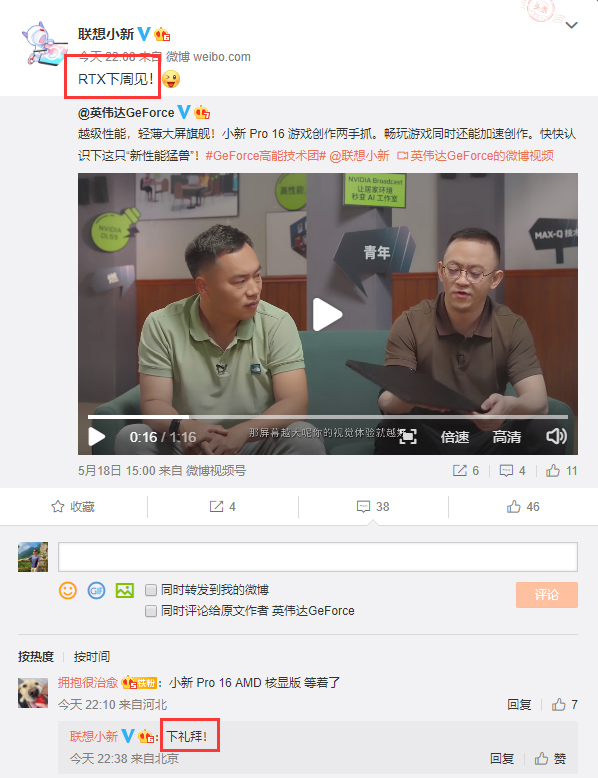Check 同时评论给原文作者 英伟达GeForce
598x778 pixels.
click(x=151, y=611)
